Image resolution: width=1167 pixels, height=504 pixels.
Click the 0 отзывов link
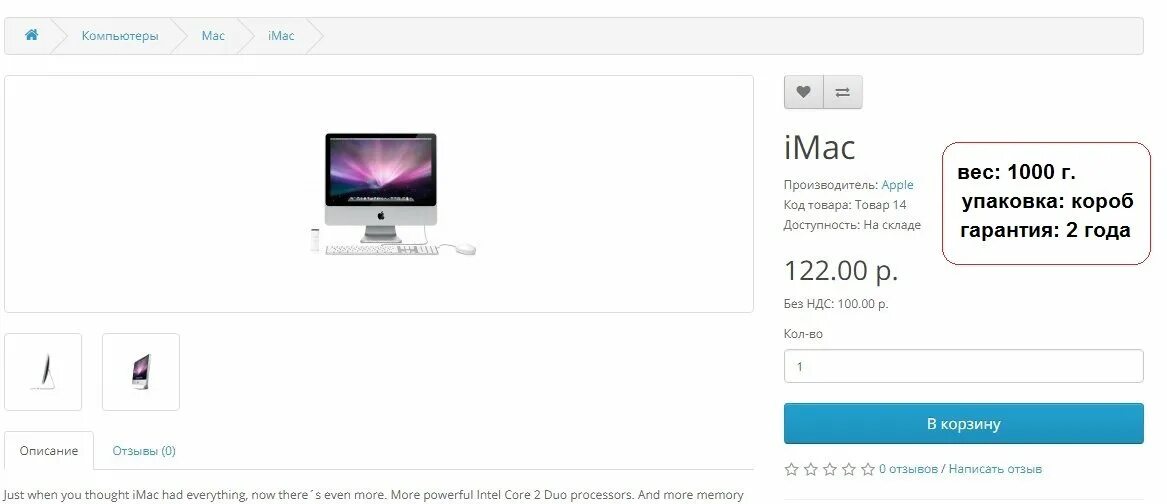coord(908,469)
